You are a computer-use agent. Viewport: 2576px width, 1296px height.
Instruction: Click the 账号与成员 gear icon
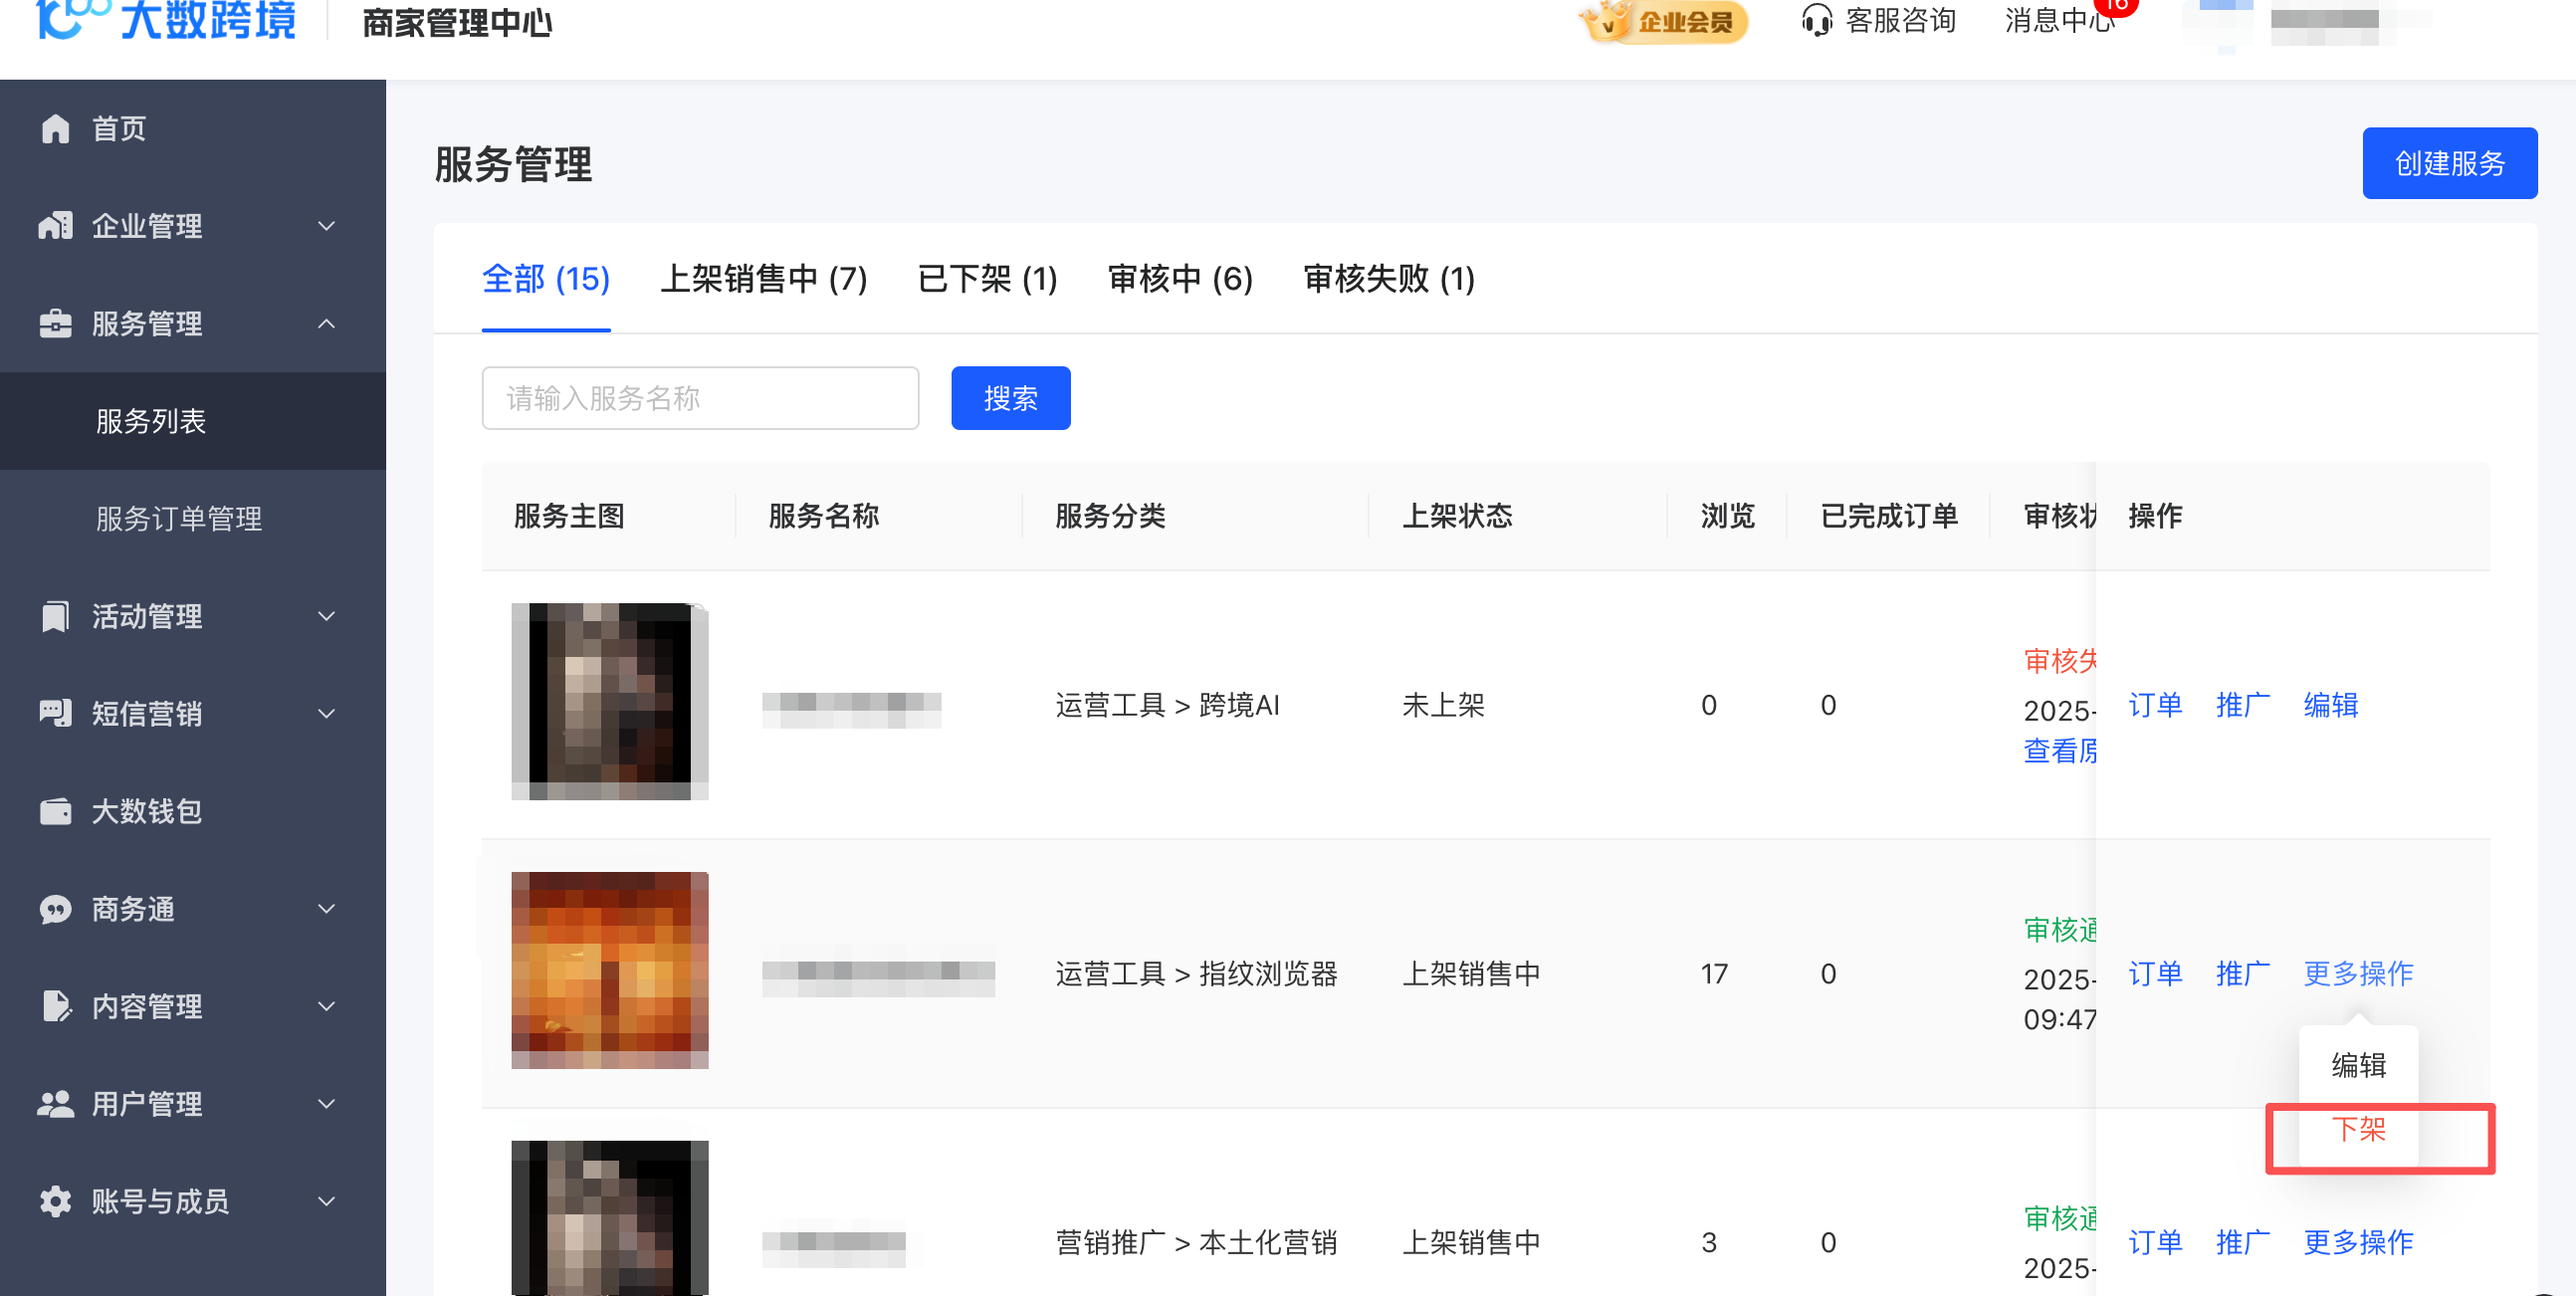click(55, 1201)
